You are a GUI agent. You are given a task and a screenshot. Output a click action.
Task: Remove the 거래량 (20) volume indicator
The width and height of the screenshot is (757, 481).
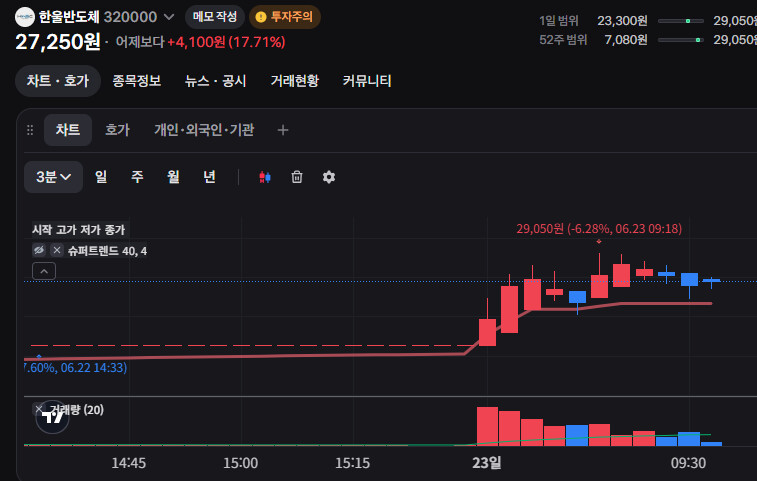[x=38, y=409]
